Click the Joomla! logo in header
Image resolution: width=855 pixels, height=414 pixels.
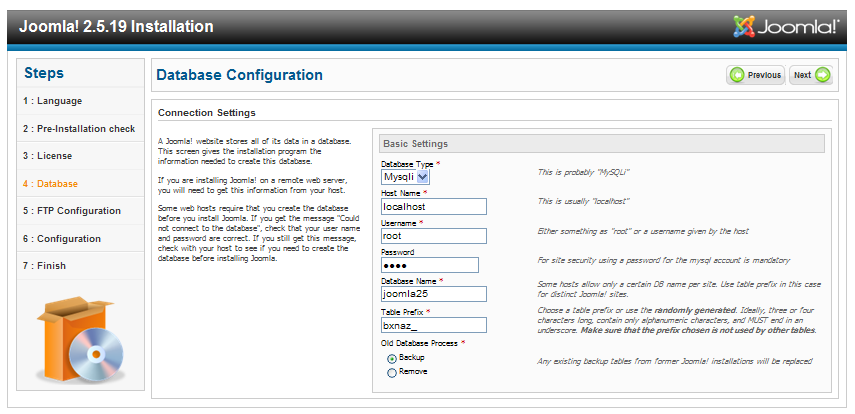pyautogui.click(x=786, y=26)
